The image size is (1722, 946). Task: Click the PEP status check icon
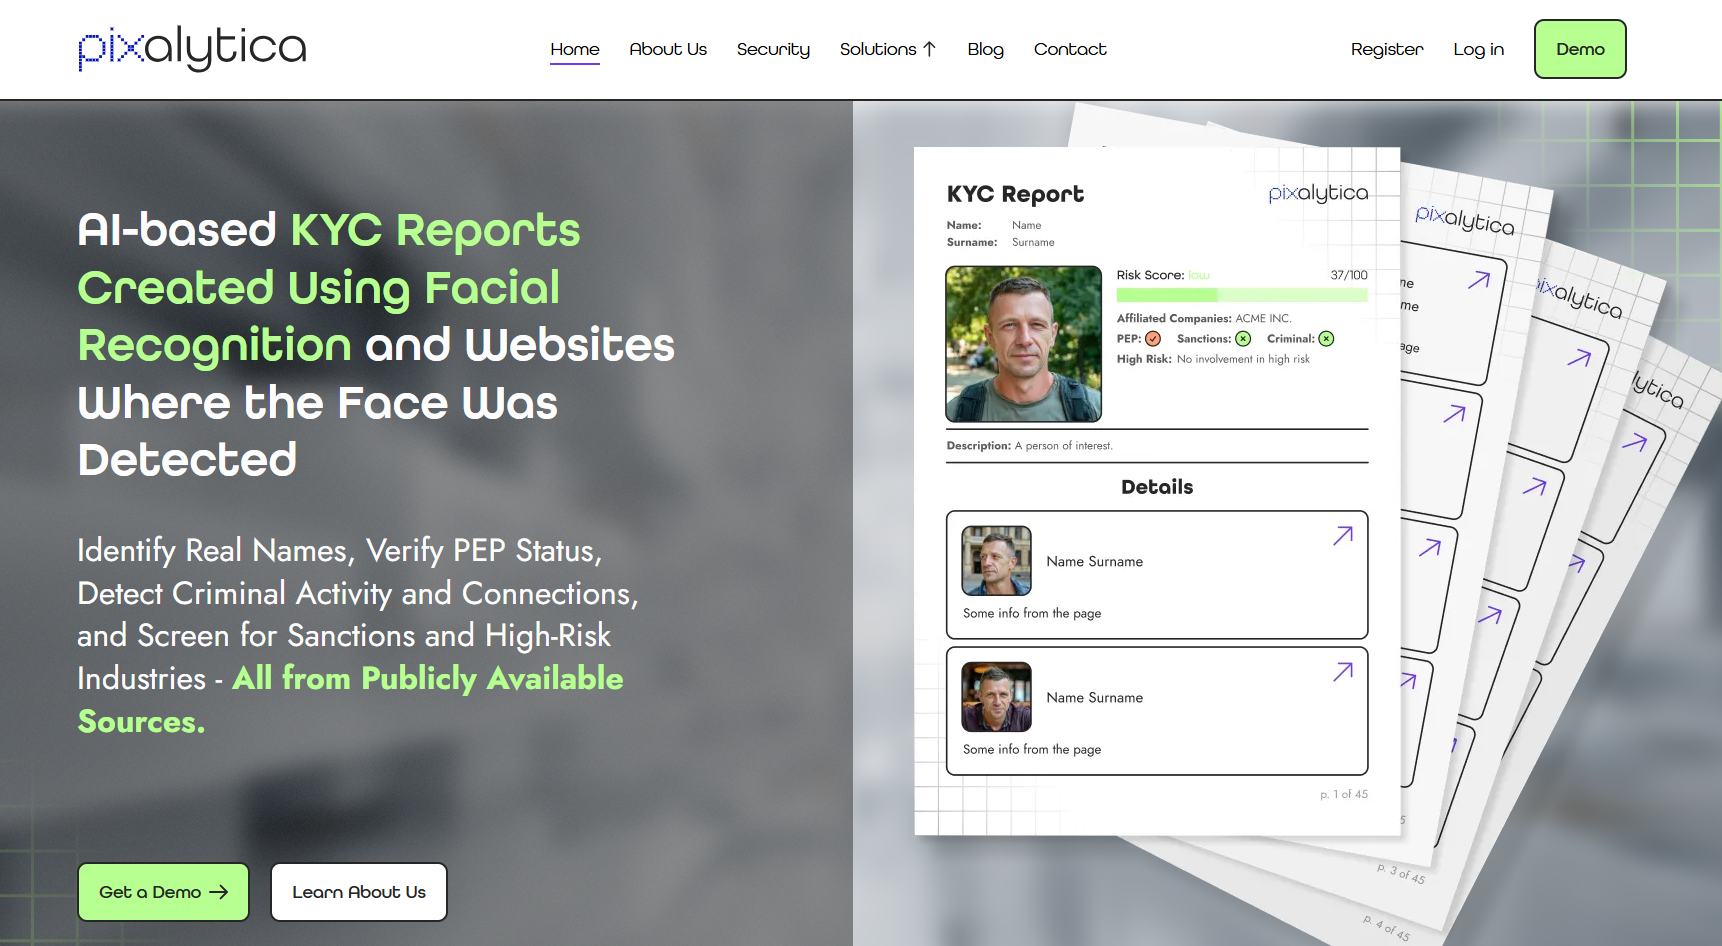tap(1153, 339)
